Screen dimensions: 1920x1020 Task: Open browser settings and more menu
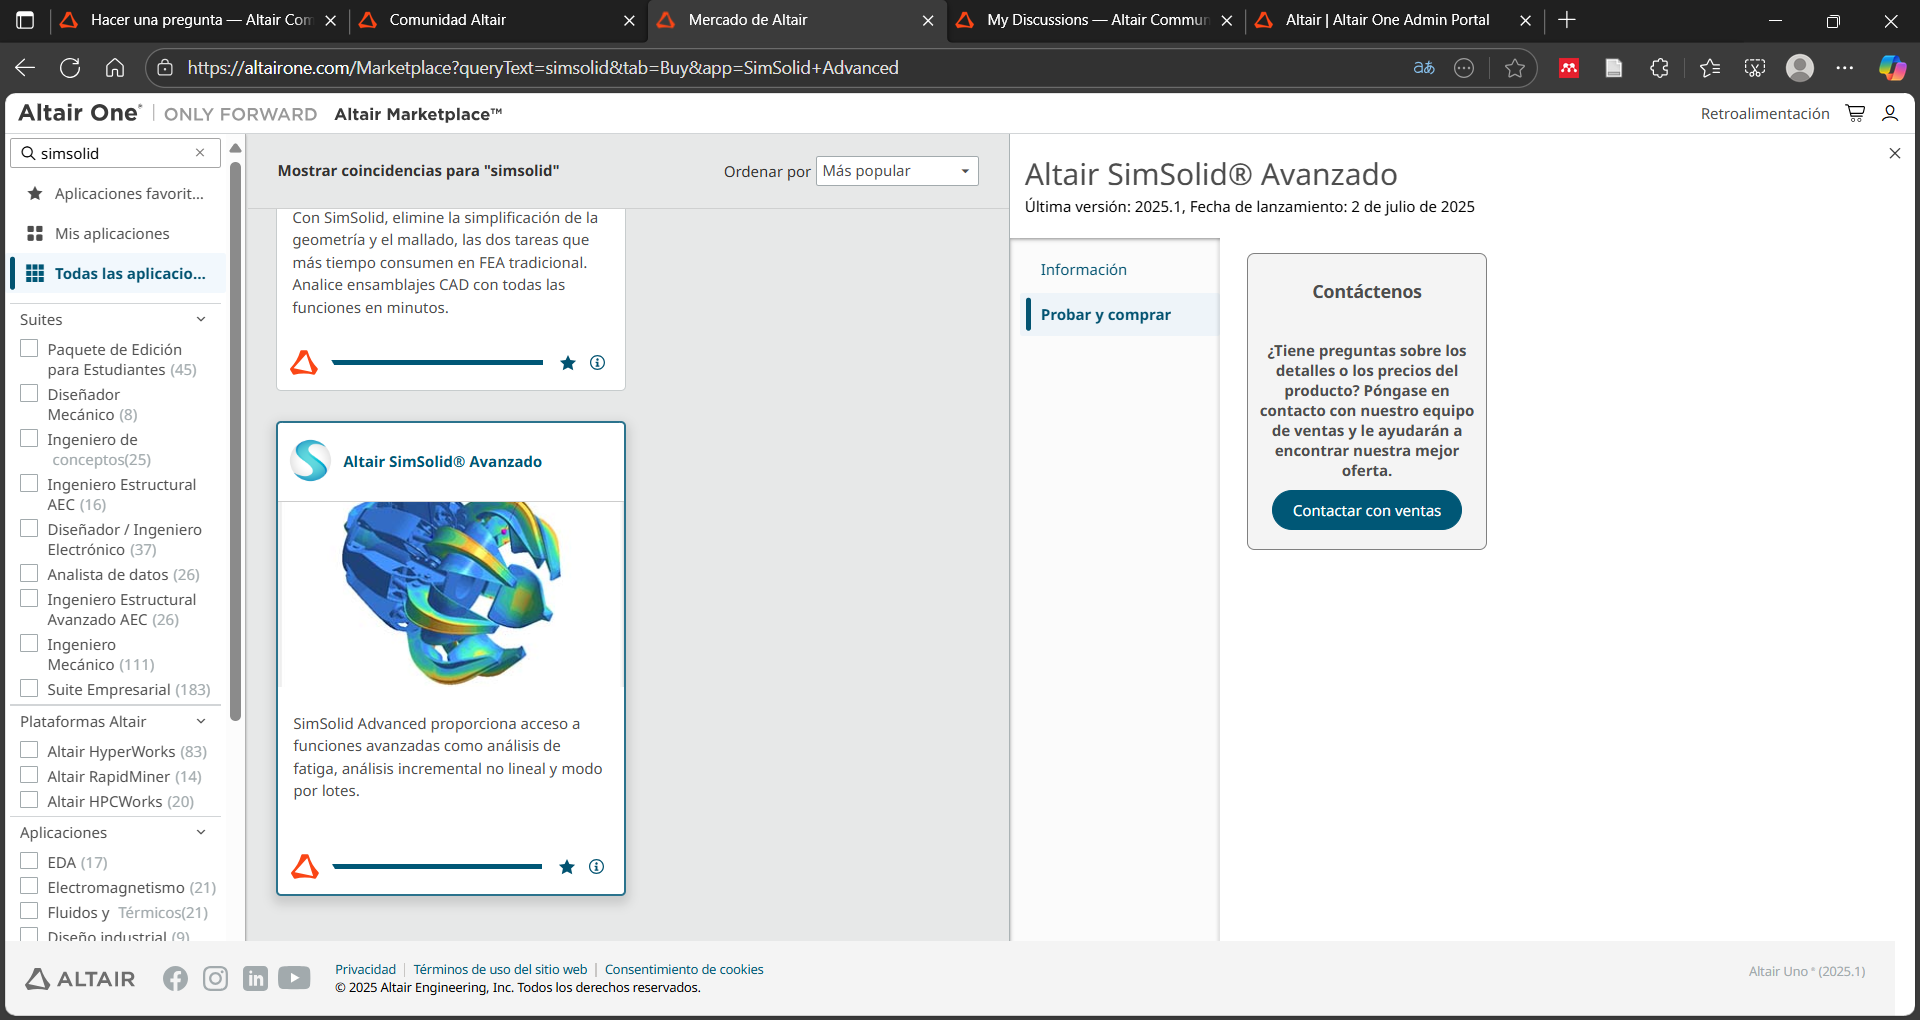tap(1845, 68)
